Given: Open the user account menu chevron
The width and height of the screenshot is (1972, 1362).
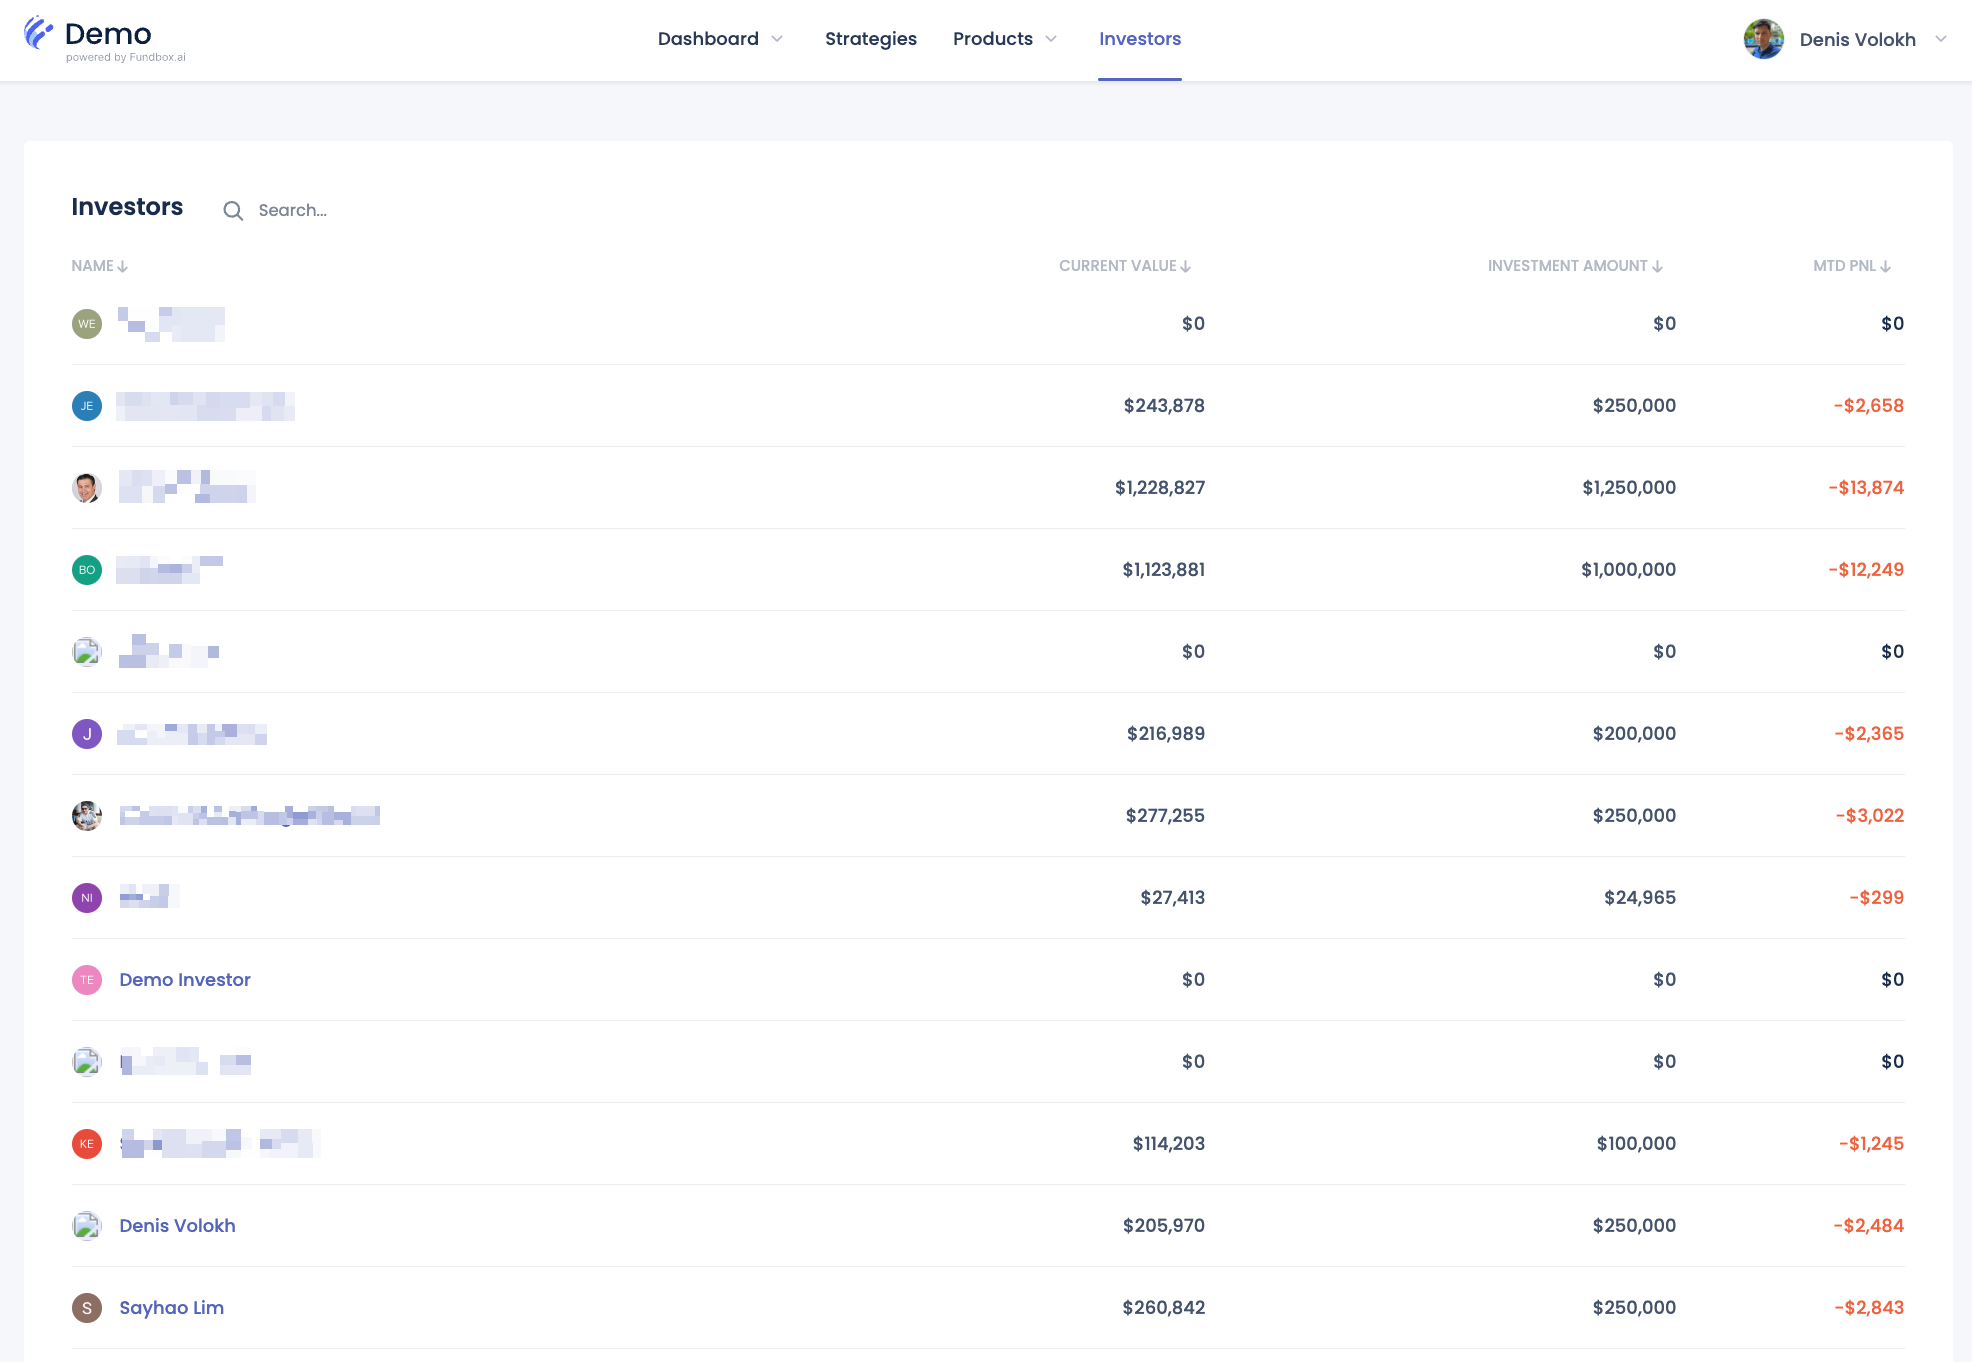Looking at the screenshot, I should pos(1941,39).
